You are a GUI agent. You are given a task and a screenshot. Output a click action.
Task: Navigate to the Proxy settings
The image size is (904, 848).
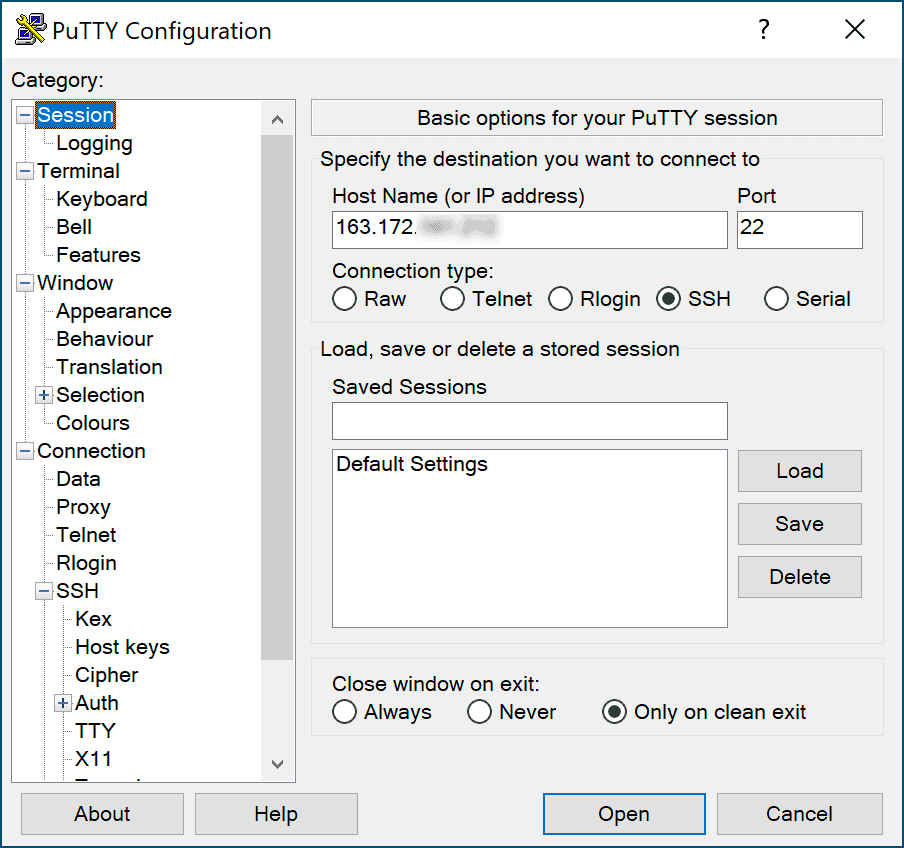[83, 507]
